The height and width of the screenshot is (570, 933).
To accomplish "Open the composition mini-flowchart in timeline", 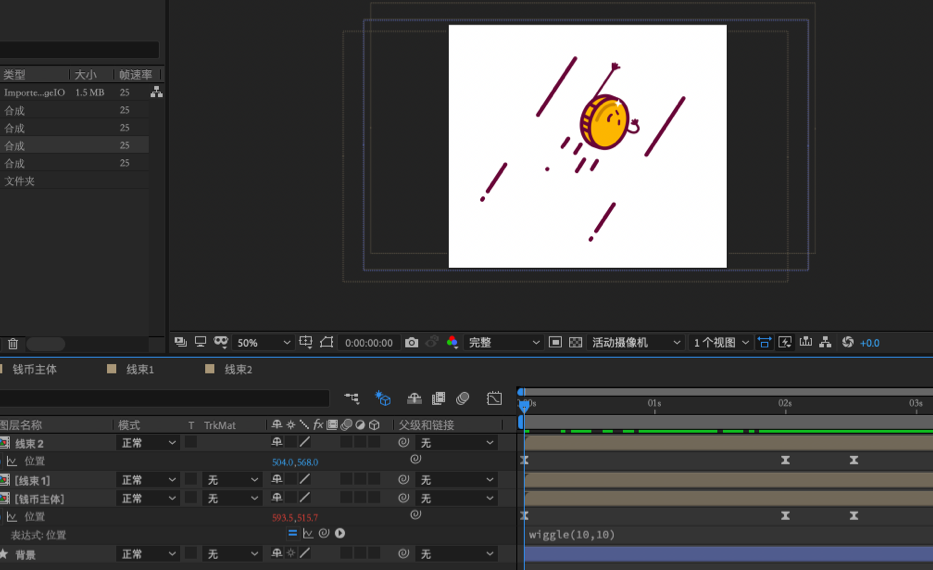I will click(352, 398).
